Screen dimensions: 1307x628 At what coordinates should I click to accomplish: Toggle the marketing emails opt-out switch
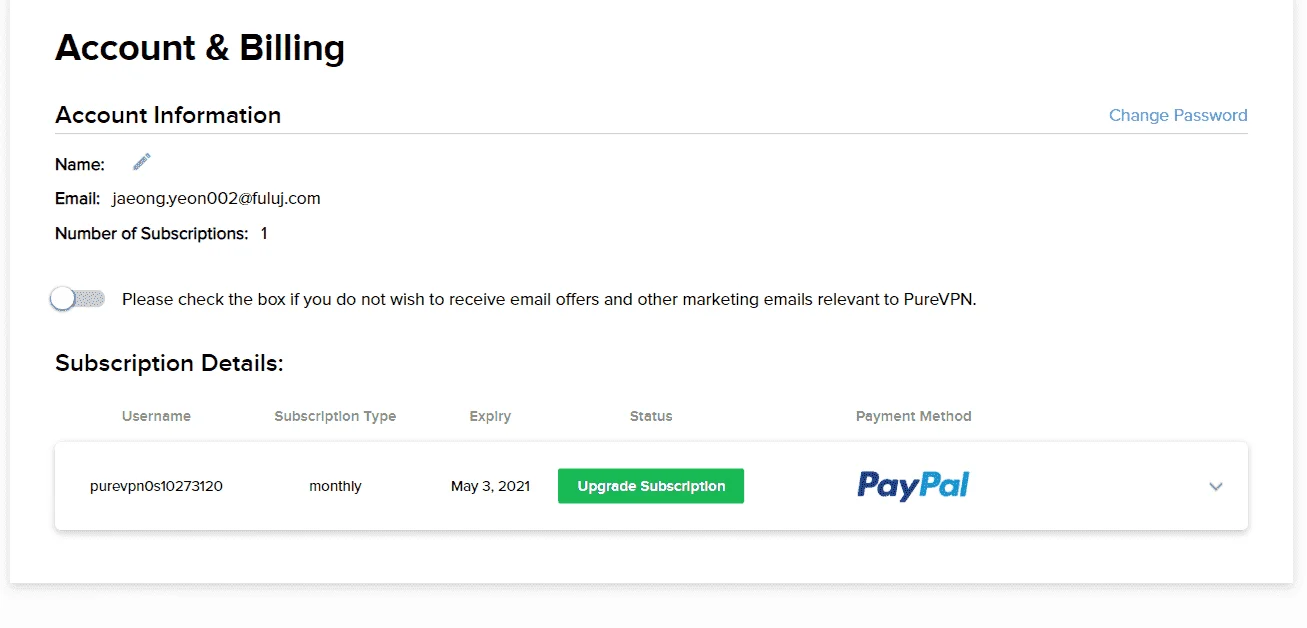[x=78, y=299]
